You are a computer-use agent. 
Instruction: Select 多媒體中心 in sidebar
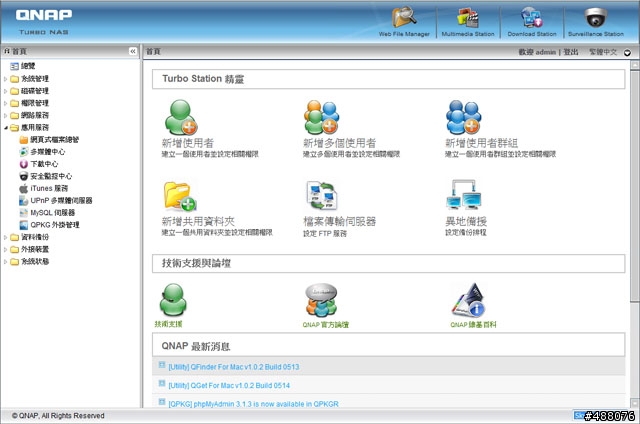point(47,152)
